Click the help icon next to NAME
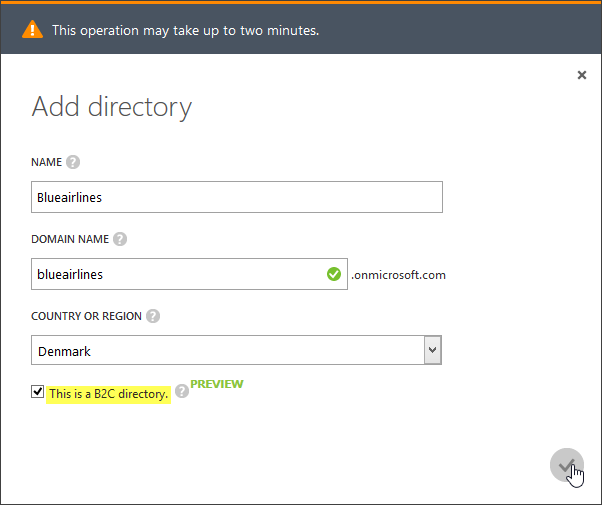This screenshot has width=602, height=505. coord(73,162)
